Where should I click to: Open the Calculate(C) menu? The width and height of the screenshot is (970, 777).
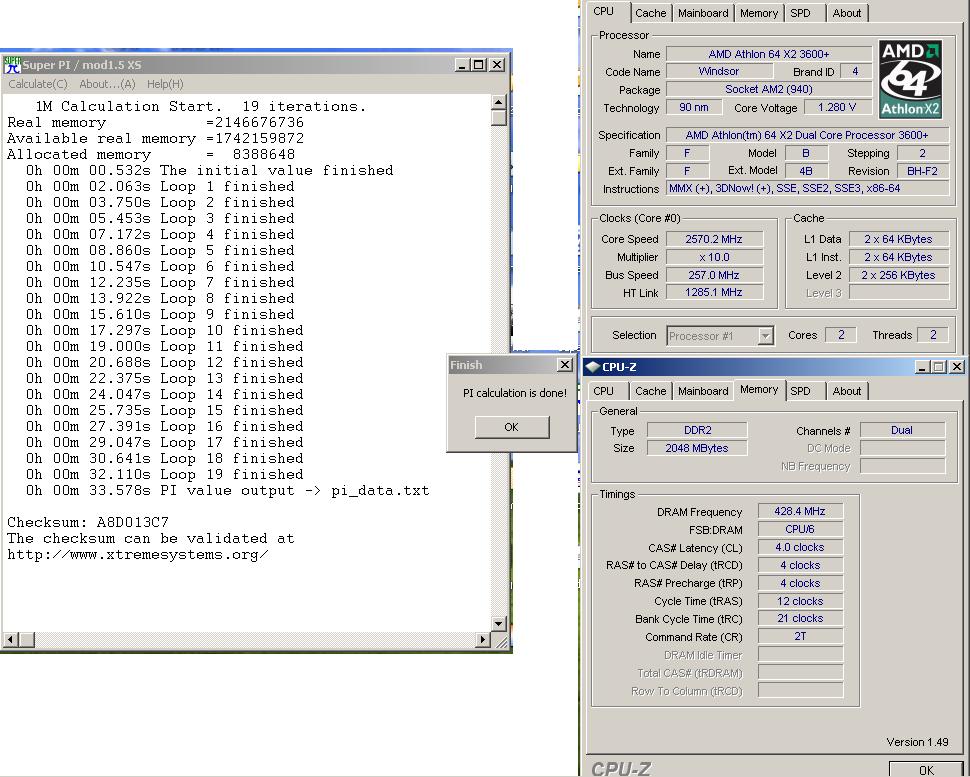point(38,84)
